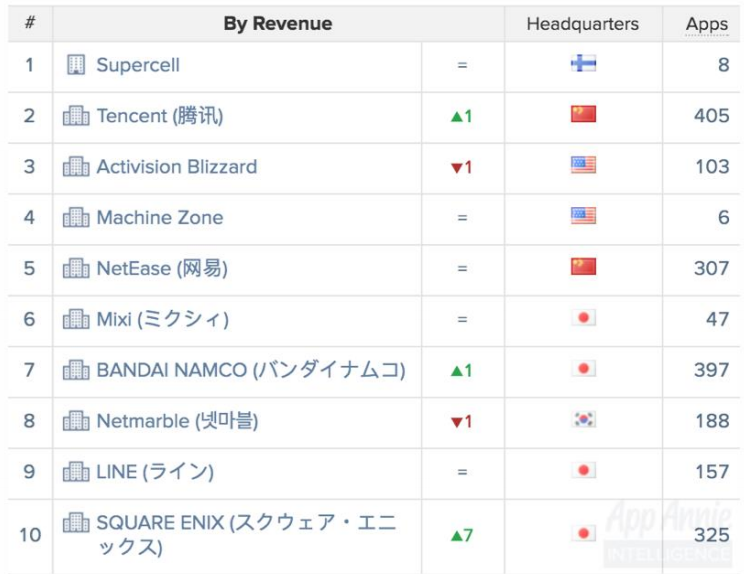Viewport: 744px width, 574px height.
Task: Click the US flag for Activision Blizzard
Action: (x=583, y=166)
